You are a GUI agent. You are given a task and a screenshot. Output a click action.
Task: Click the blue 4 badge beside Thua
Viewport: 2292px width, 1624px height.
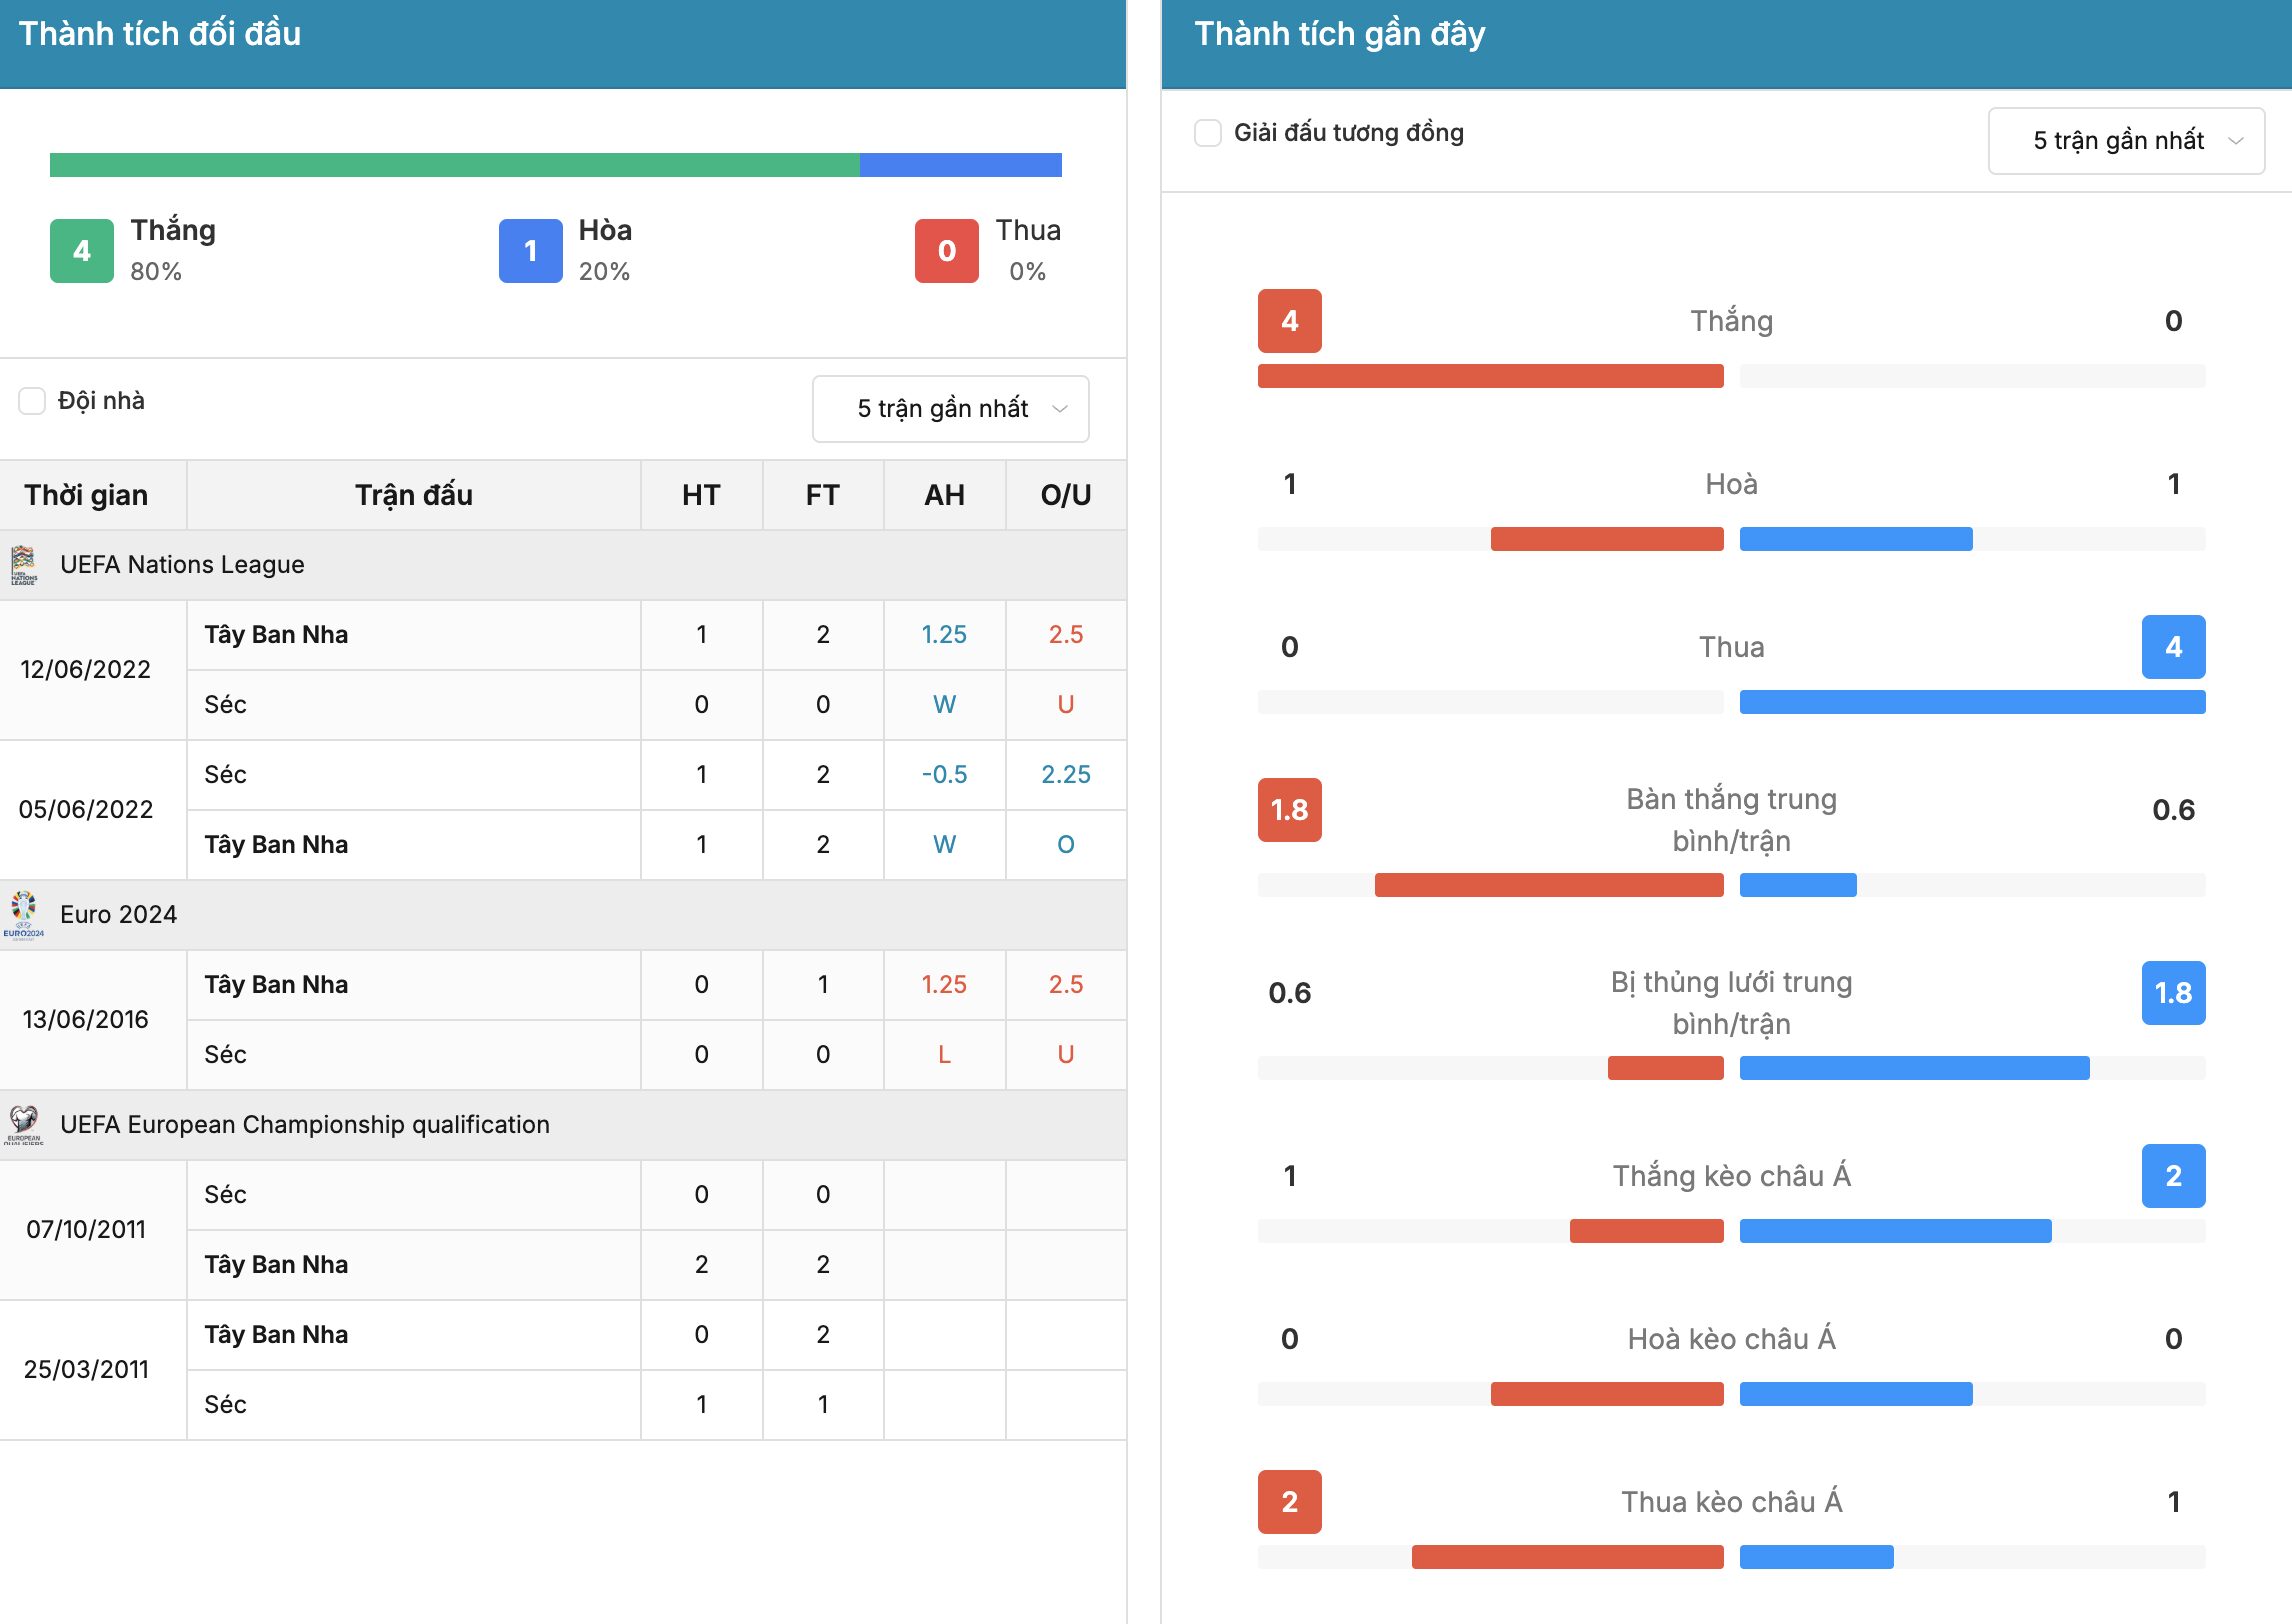pyautogui.click(x=2174, y=647)
